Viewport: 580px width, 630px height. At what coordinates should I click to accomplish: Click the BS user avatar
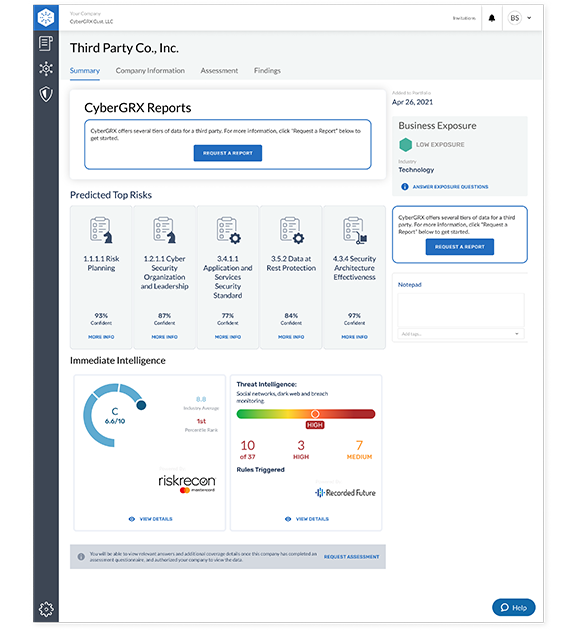click(515, 18)
